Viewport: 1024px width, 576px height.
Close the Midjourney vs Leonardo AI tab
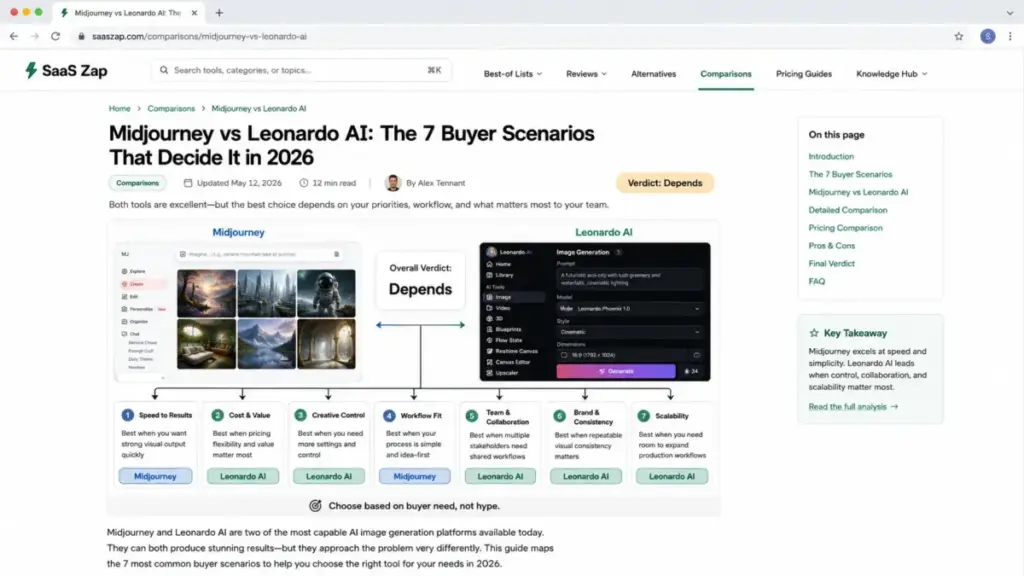click(194, 12)
